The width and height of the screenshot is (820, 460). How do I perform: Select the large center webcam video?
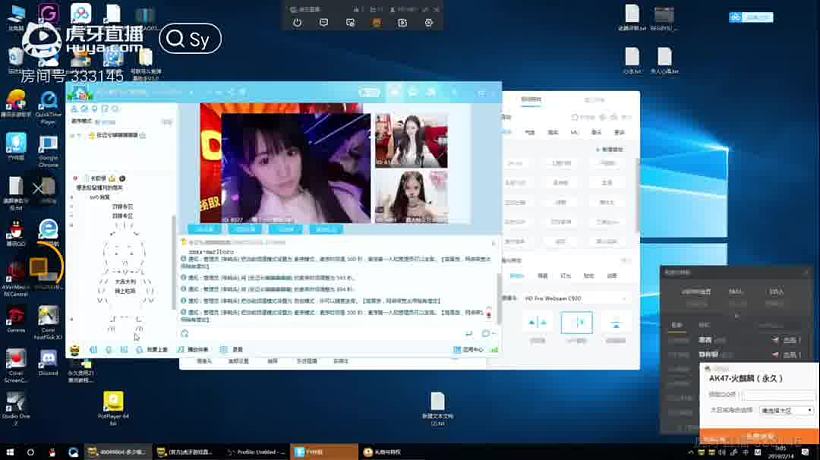(285, 165)
